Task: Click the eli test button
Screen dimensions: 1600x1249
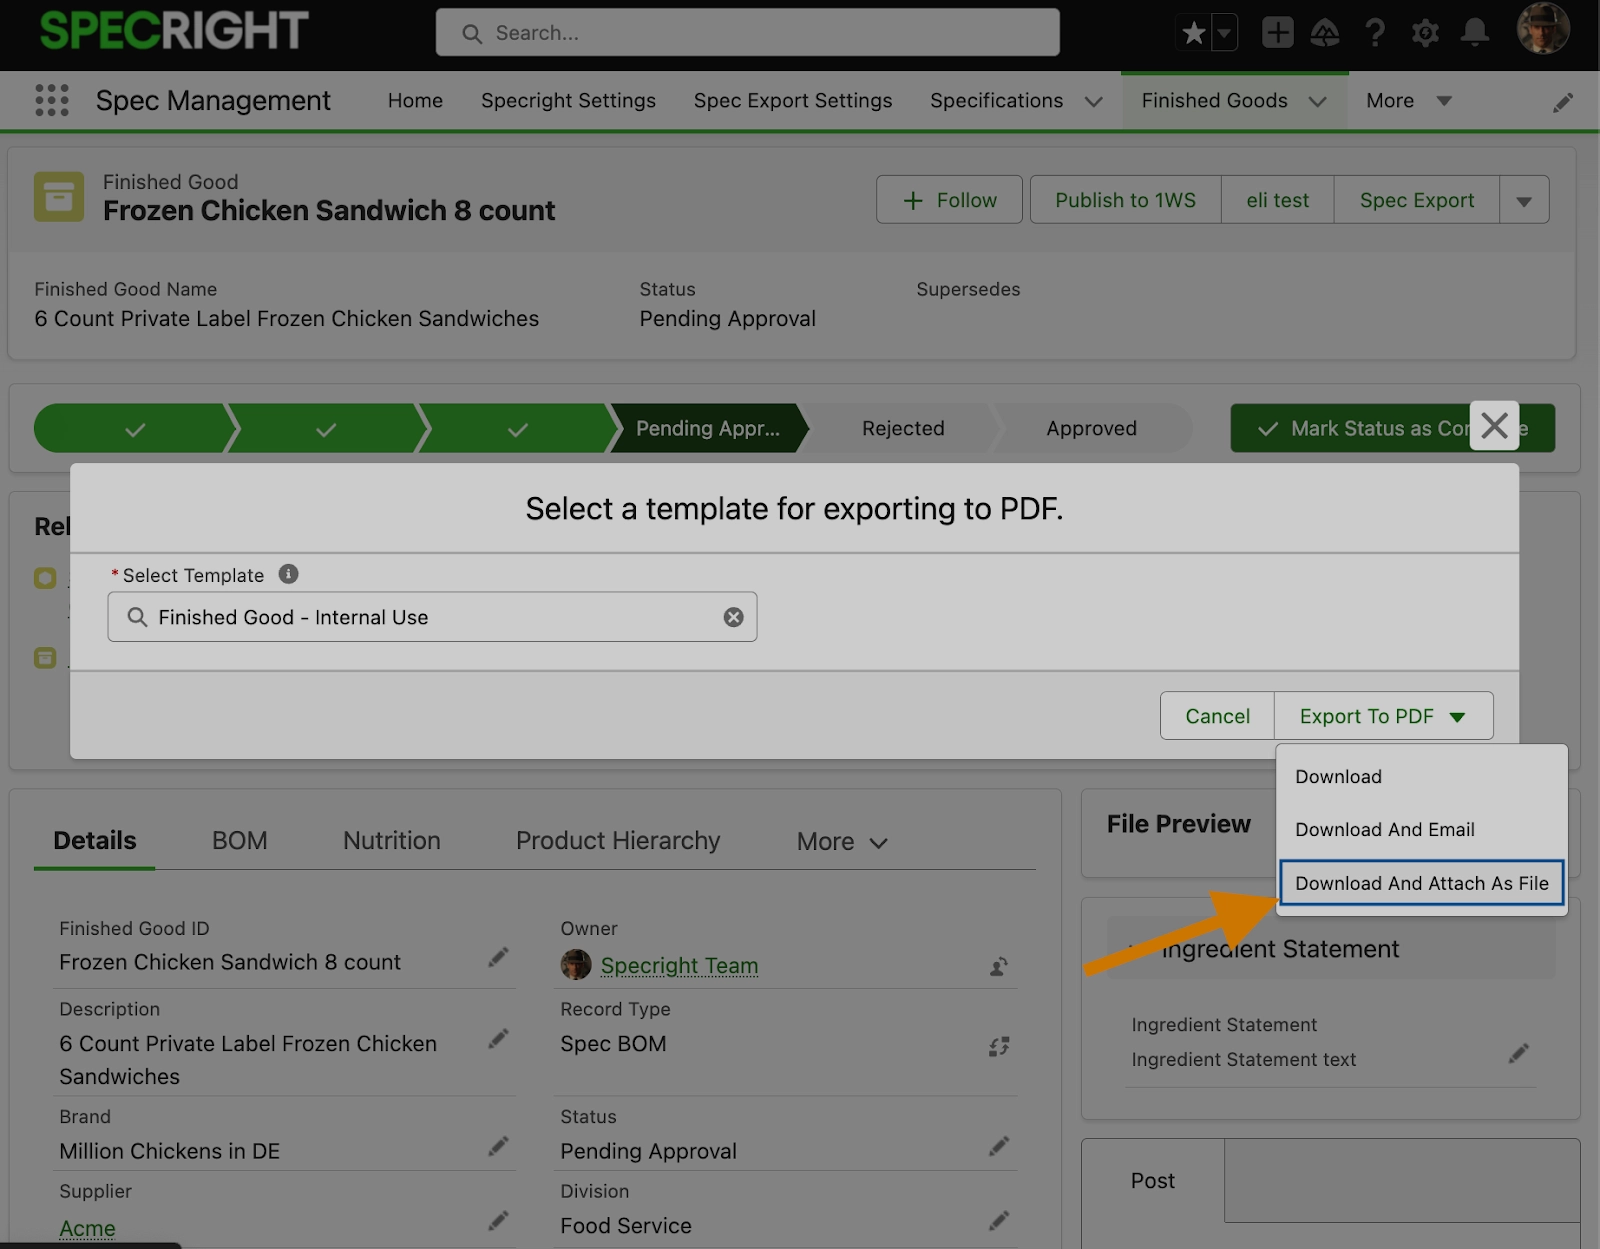Action: 1278,200
